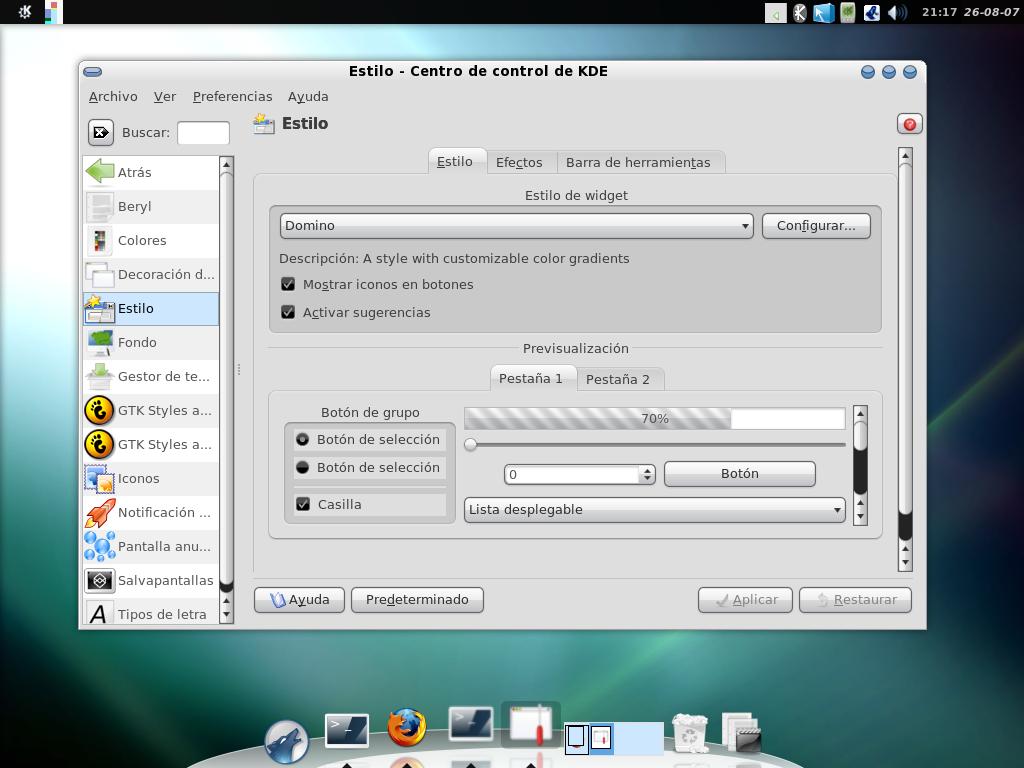Select the Estilo module in sidebar
Viewport: 1024px width, 768px height.
(x=151, y=308)
